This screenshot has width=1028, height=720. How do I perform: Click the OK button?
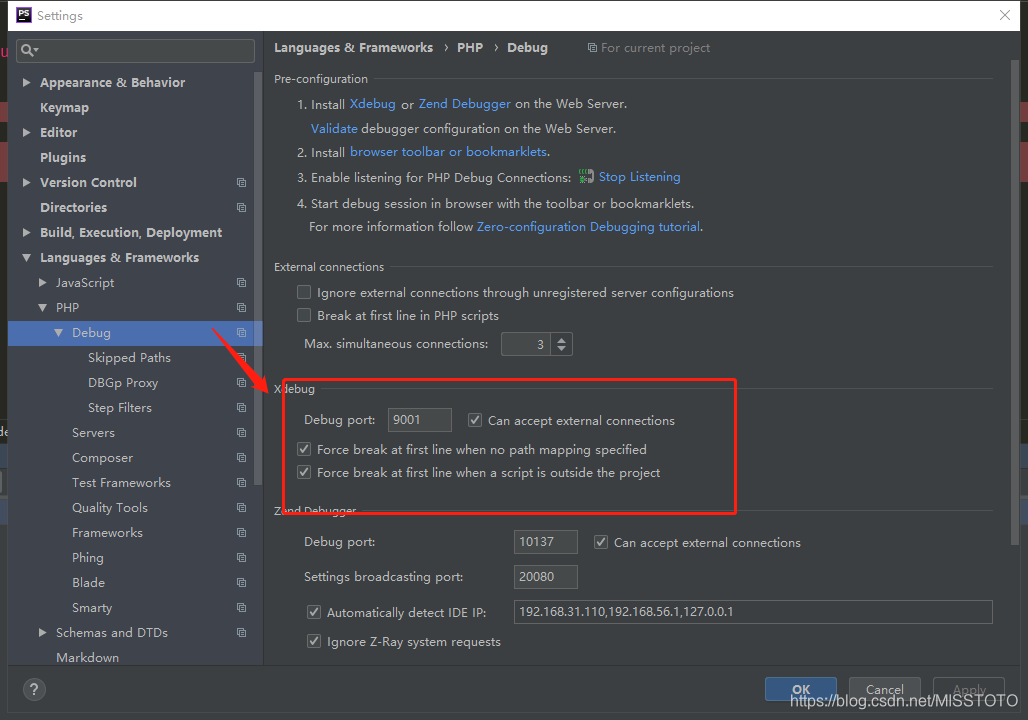801,689
